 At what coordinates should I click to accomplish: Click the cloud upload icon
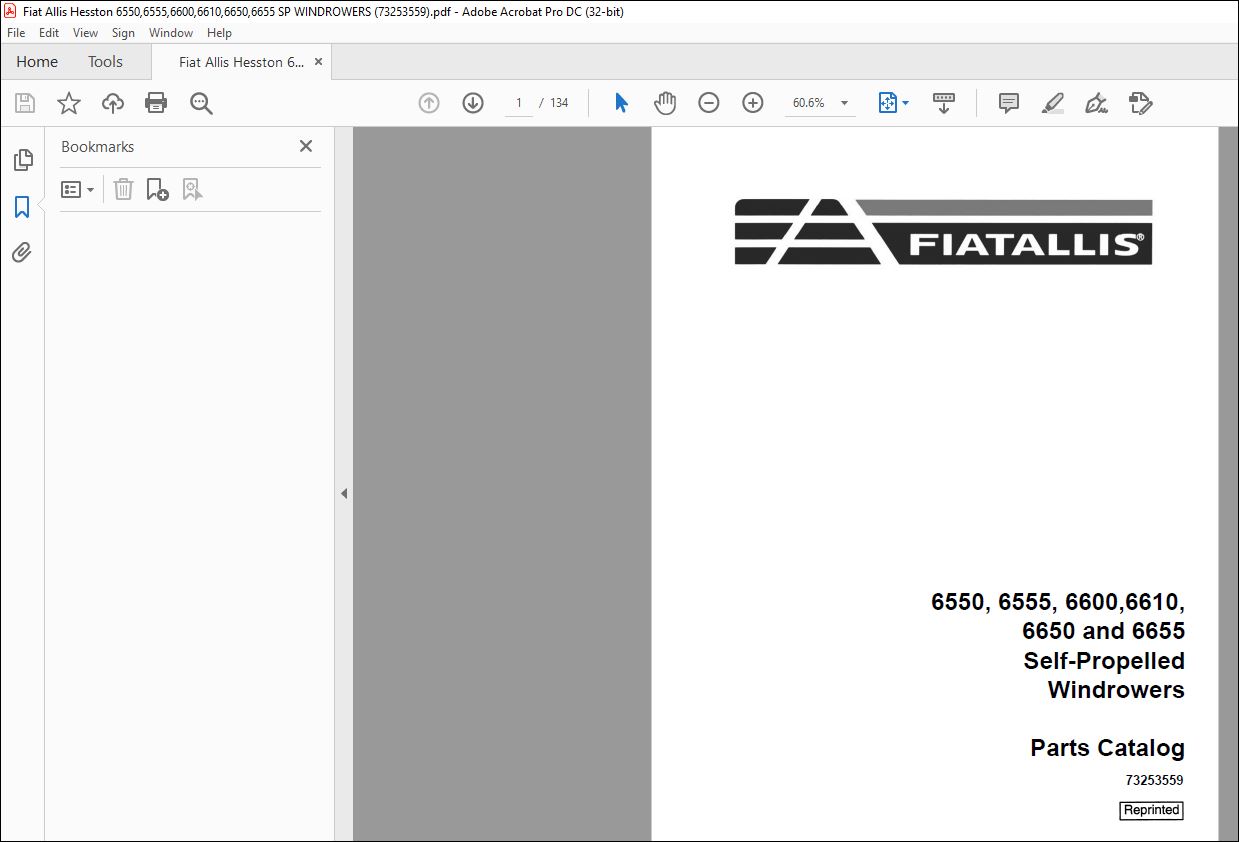(x=113, y=103)
